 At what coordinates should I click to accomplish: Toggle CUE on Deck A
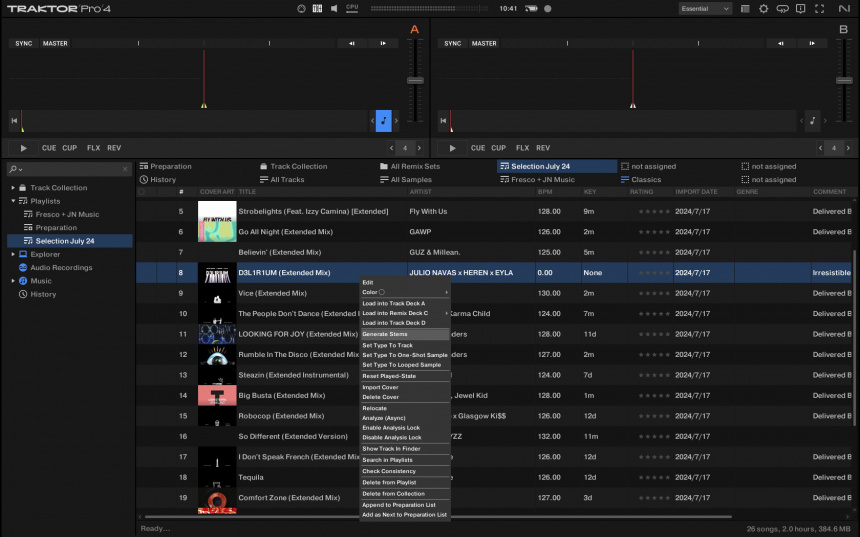[49, 148]
